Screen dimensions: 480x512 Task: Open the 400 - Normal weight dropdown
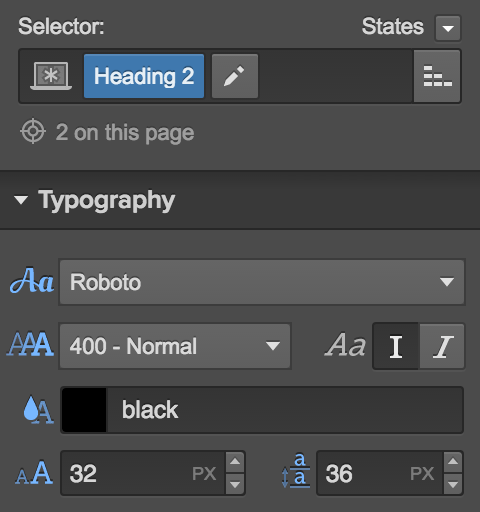tap(175, 346)
